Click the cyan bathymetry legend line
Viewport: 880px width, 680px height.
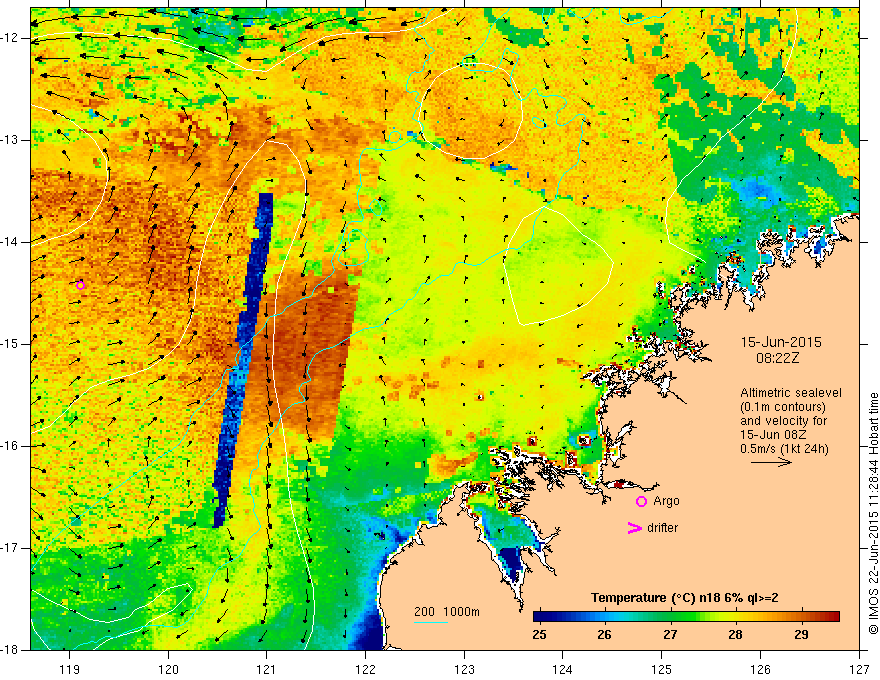430,622
